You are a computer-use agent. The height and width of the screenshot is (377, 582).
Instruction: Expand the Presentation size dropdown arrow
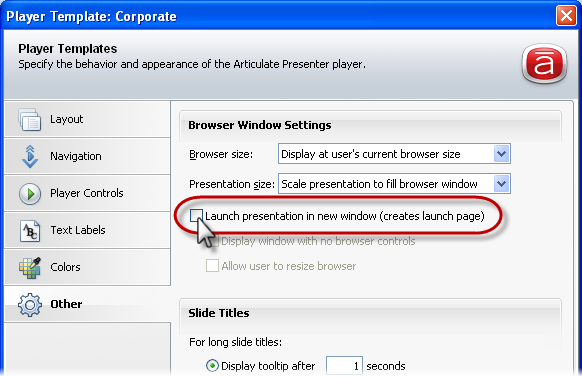[501, 184]
